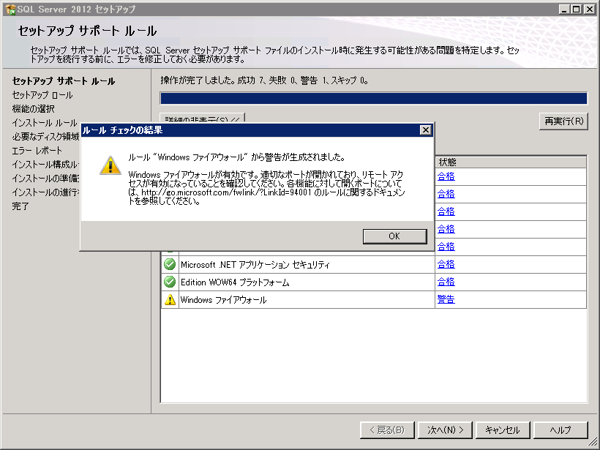Select the Windows ファイアウォール rule row text
Viewport: 600px width, 450px height.
(x=223, y=300)
